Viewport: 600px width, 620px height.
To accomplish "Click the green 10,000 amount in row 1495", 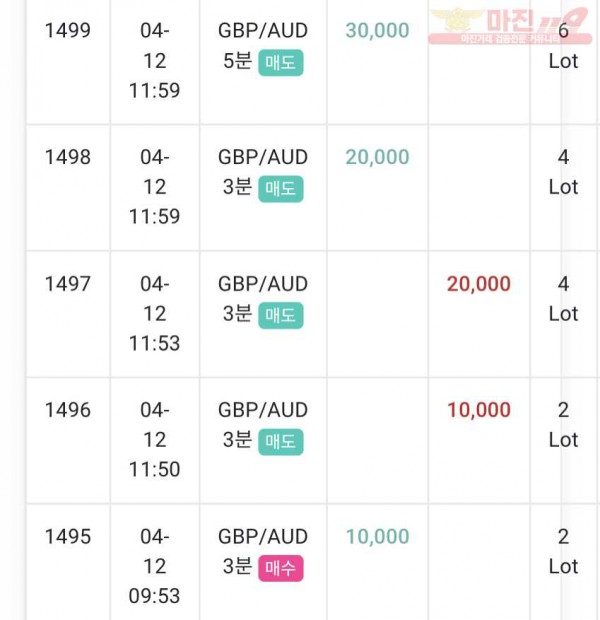I will click(377, 536).
